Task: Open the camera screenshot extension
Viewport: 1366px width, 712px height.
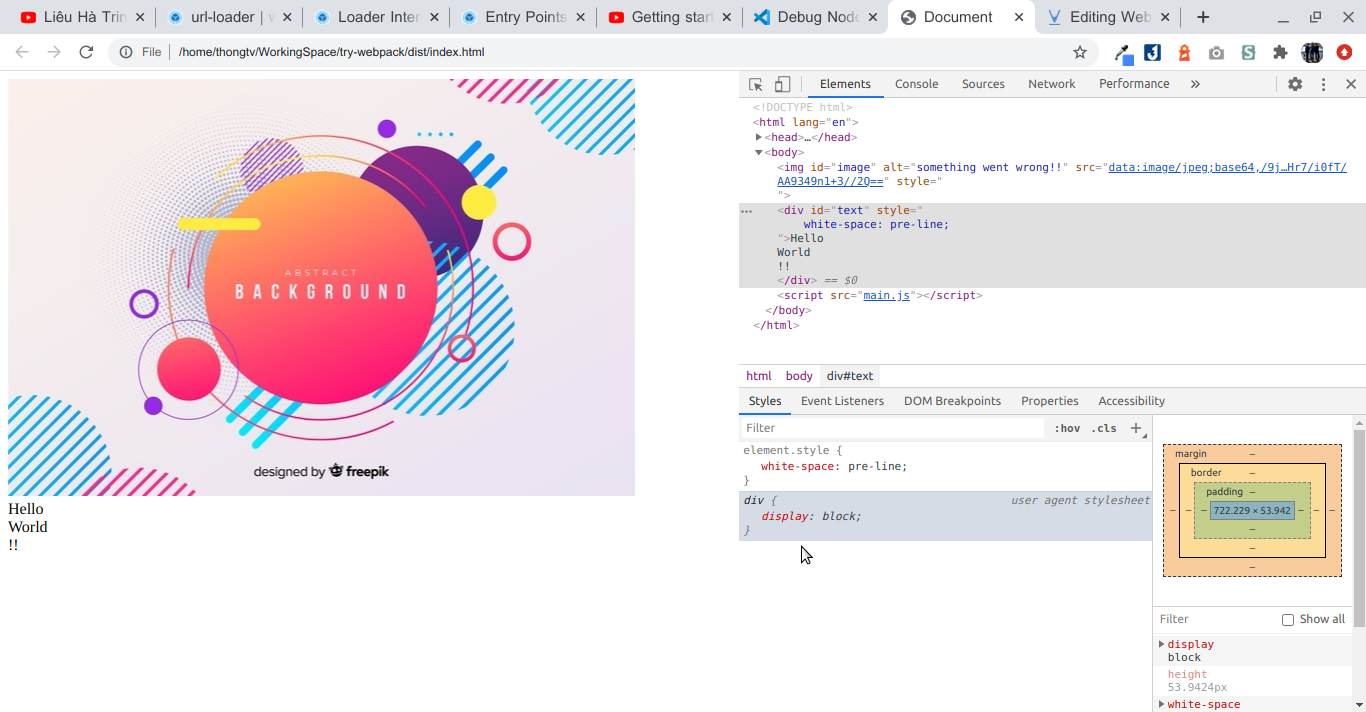Action: 1216,53
